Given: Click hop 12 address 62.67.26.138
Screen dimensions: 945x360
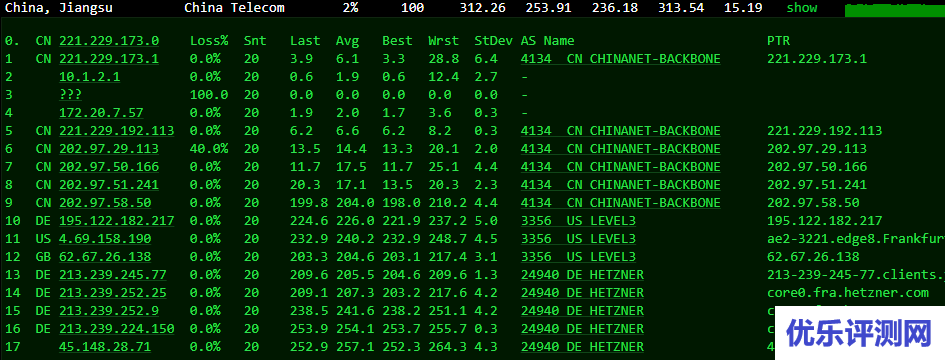Looking at the screenshot, I should pos(105,257).
